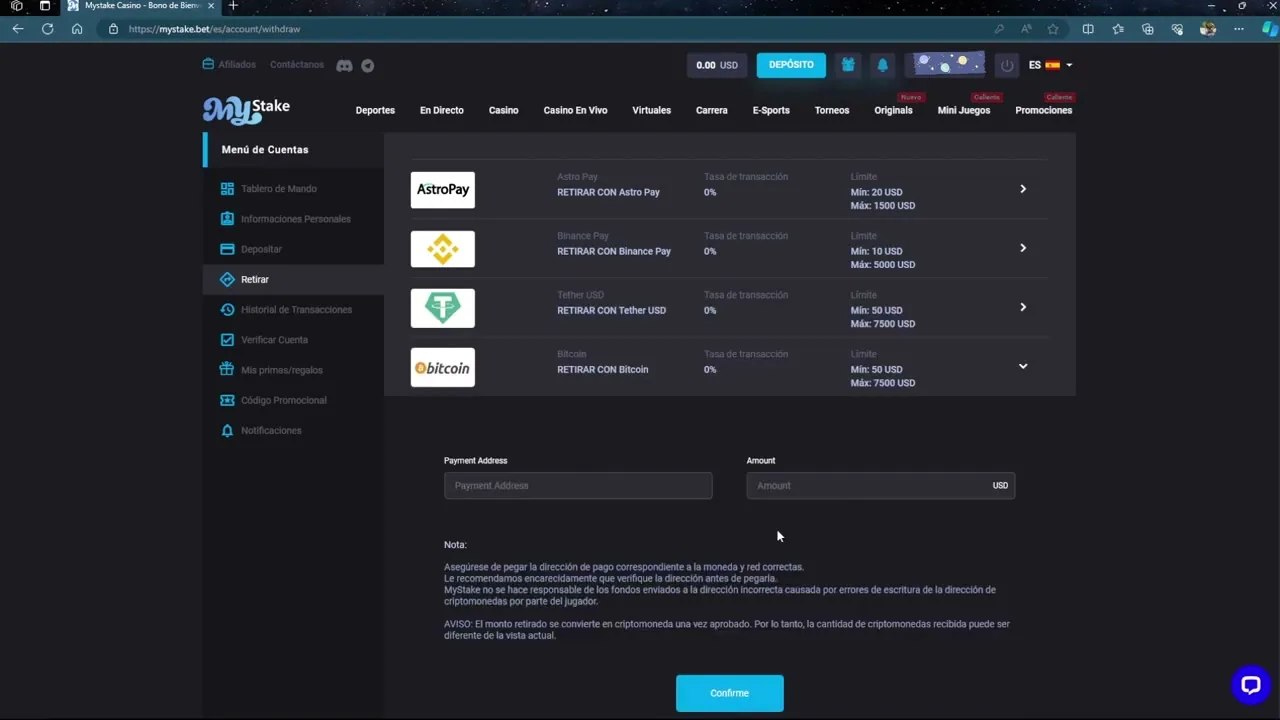
Task: Reload the page with refresh icon
Action: [47, 29]
